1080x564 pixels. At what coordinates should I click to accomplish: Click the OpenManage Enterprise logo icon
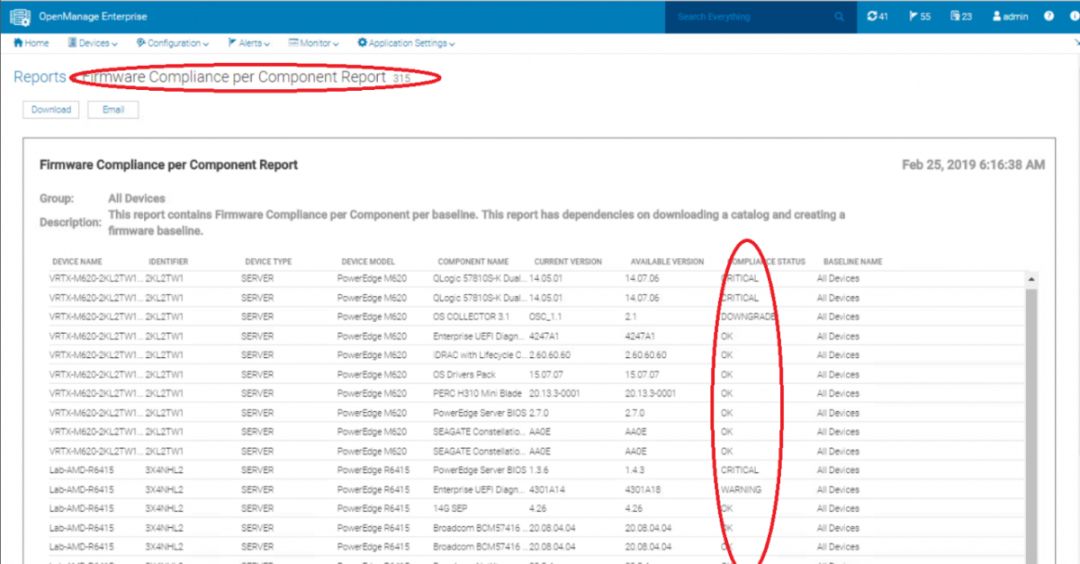click(x=20, y=17)
